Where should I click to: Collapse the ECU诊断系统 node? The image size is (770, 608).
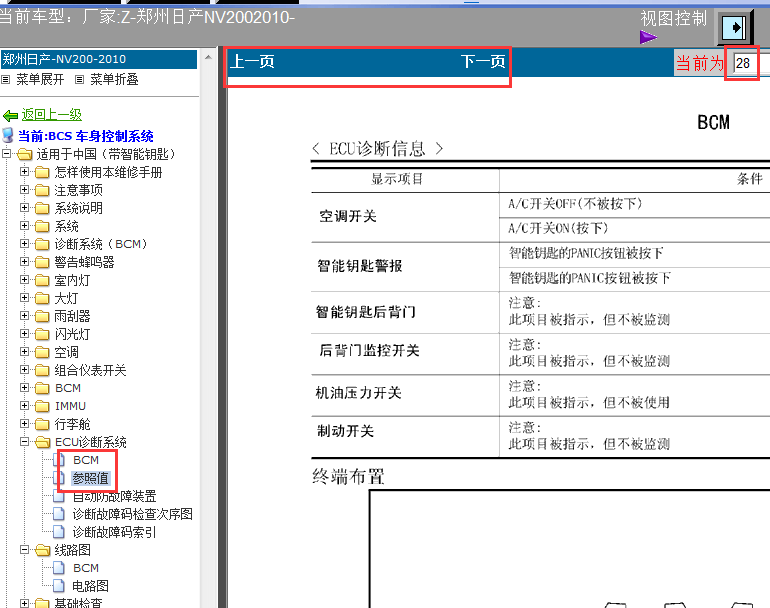(x=24, y=442)
